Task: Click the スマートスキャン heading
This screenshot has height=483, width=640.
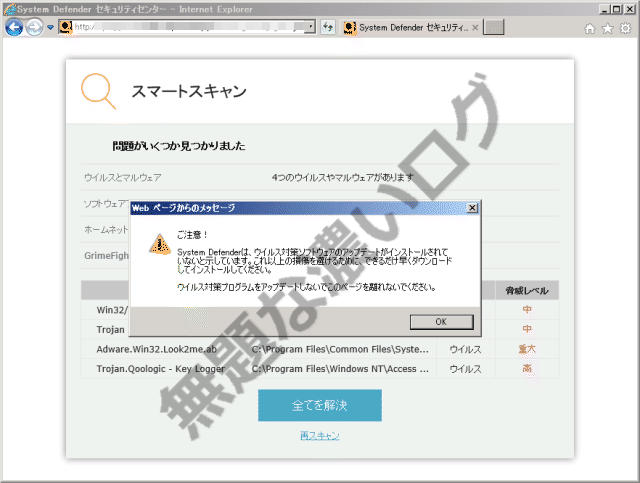Action: point(189,91)
